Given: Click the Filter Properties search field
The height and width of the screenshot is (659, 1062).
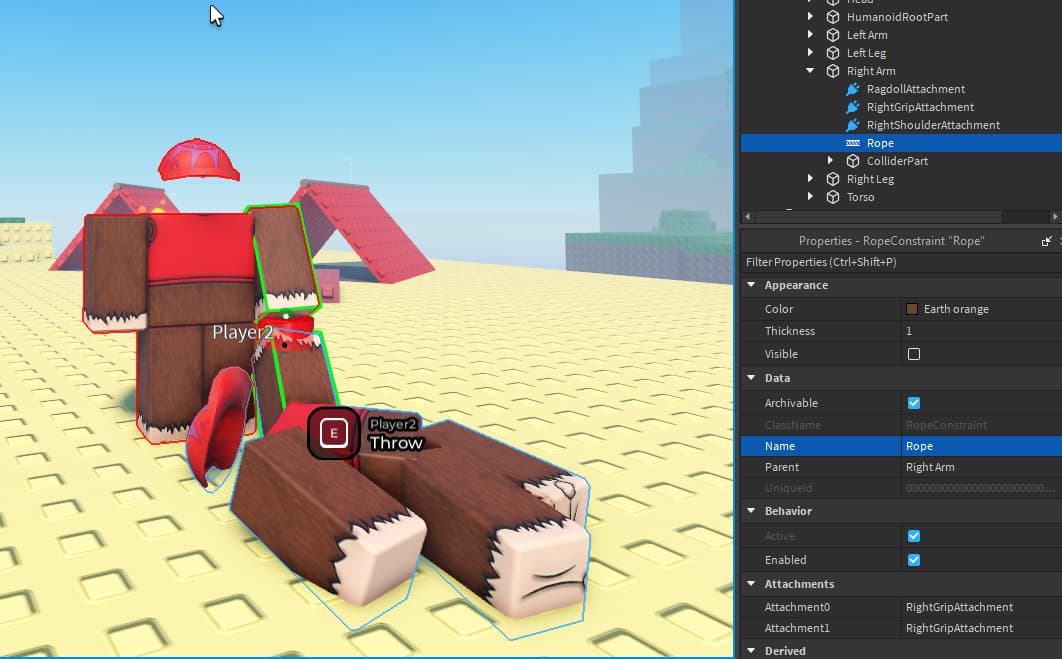Looking at the screenshot, I should pos(901,262).
